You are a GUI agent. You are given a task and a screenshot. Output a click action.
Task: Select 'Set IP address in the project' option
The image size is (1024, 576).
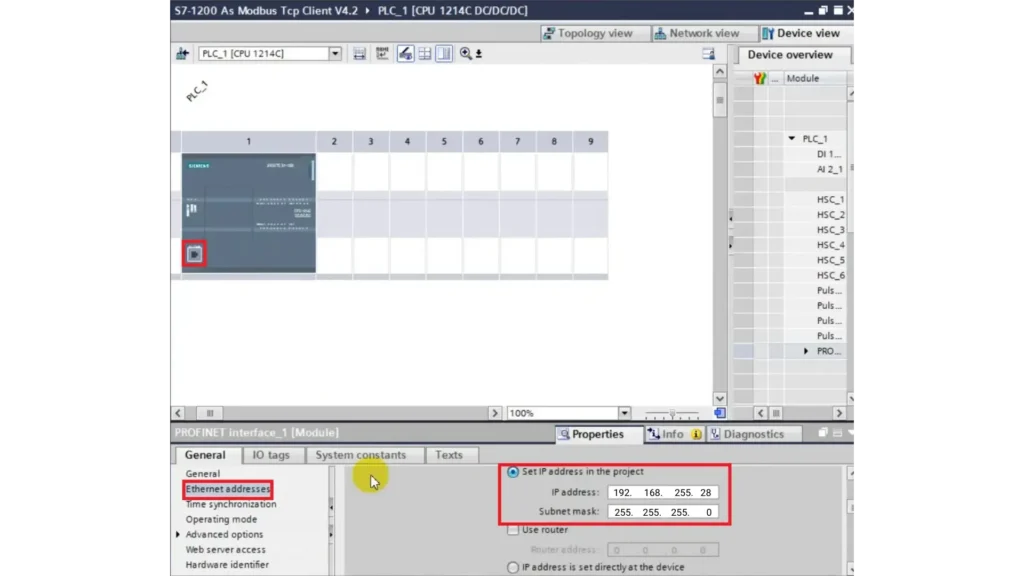click(x=513, y=471)
